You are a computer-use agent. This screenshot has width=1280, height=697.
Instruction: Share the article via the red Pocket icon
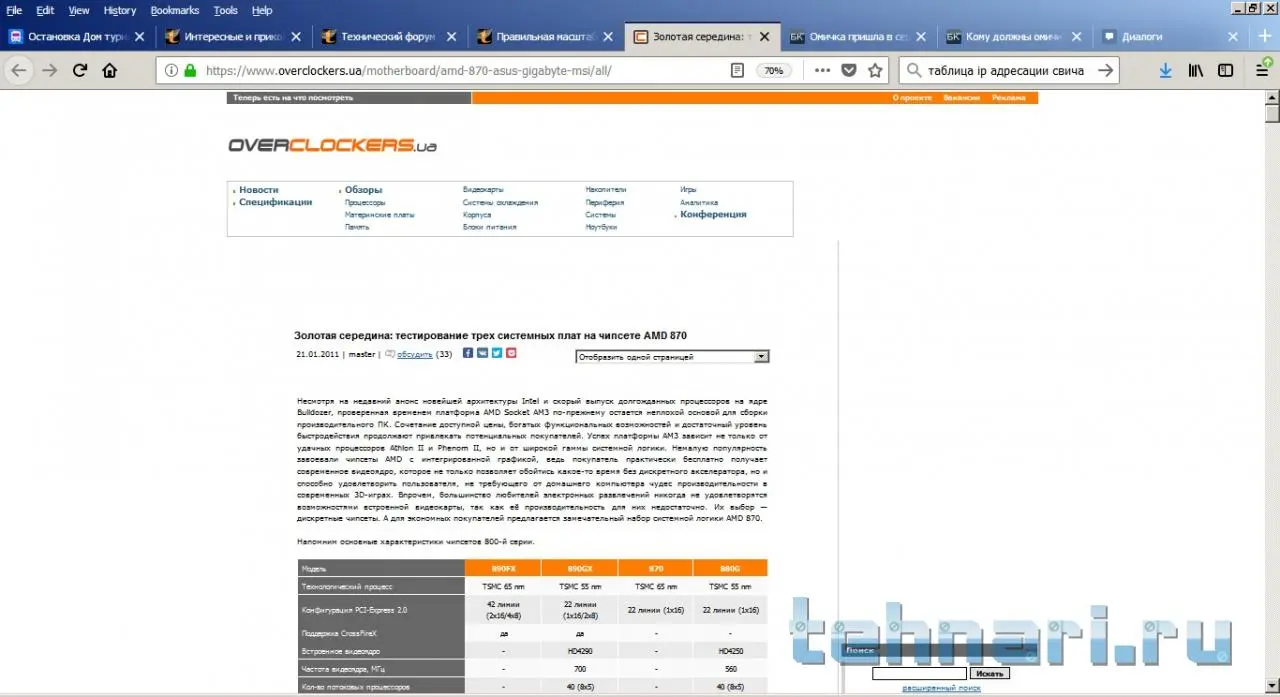(x=511, y=353)
